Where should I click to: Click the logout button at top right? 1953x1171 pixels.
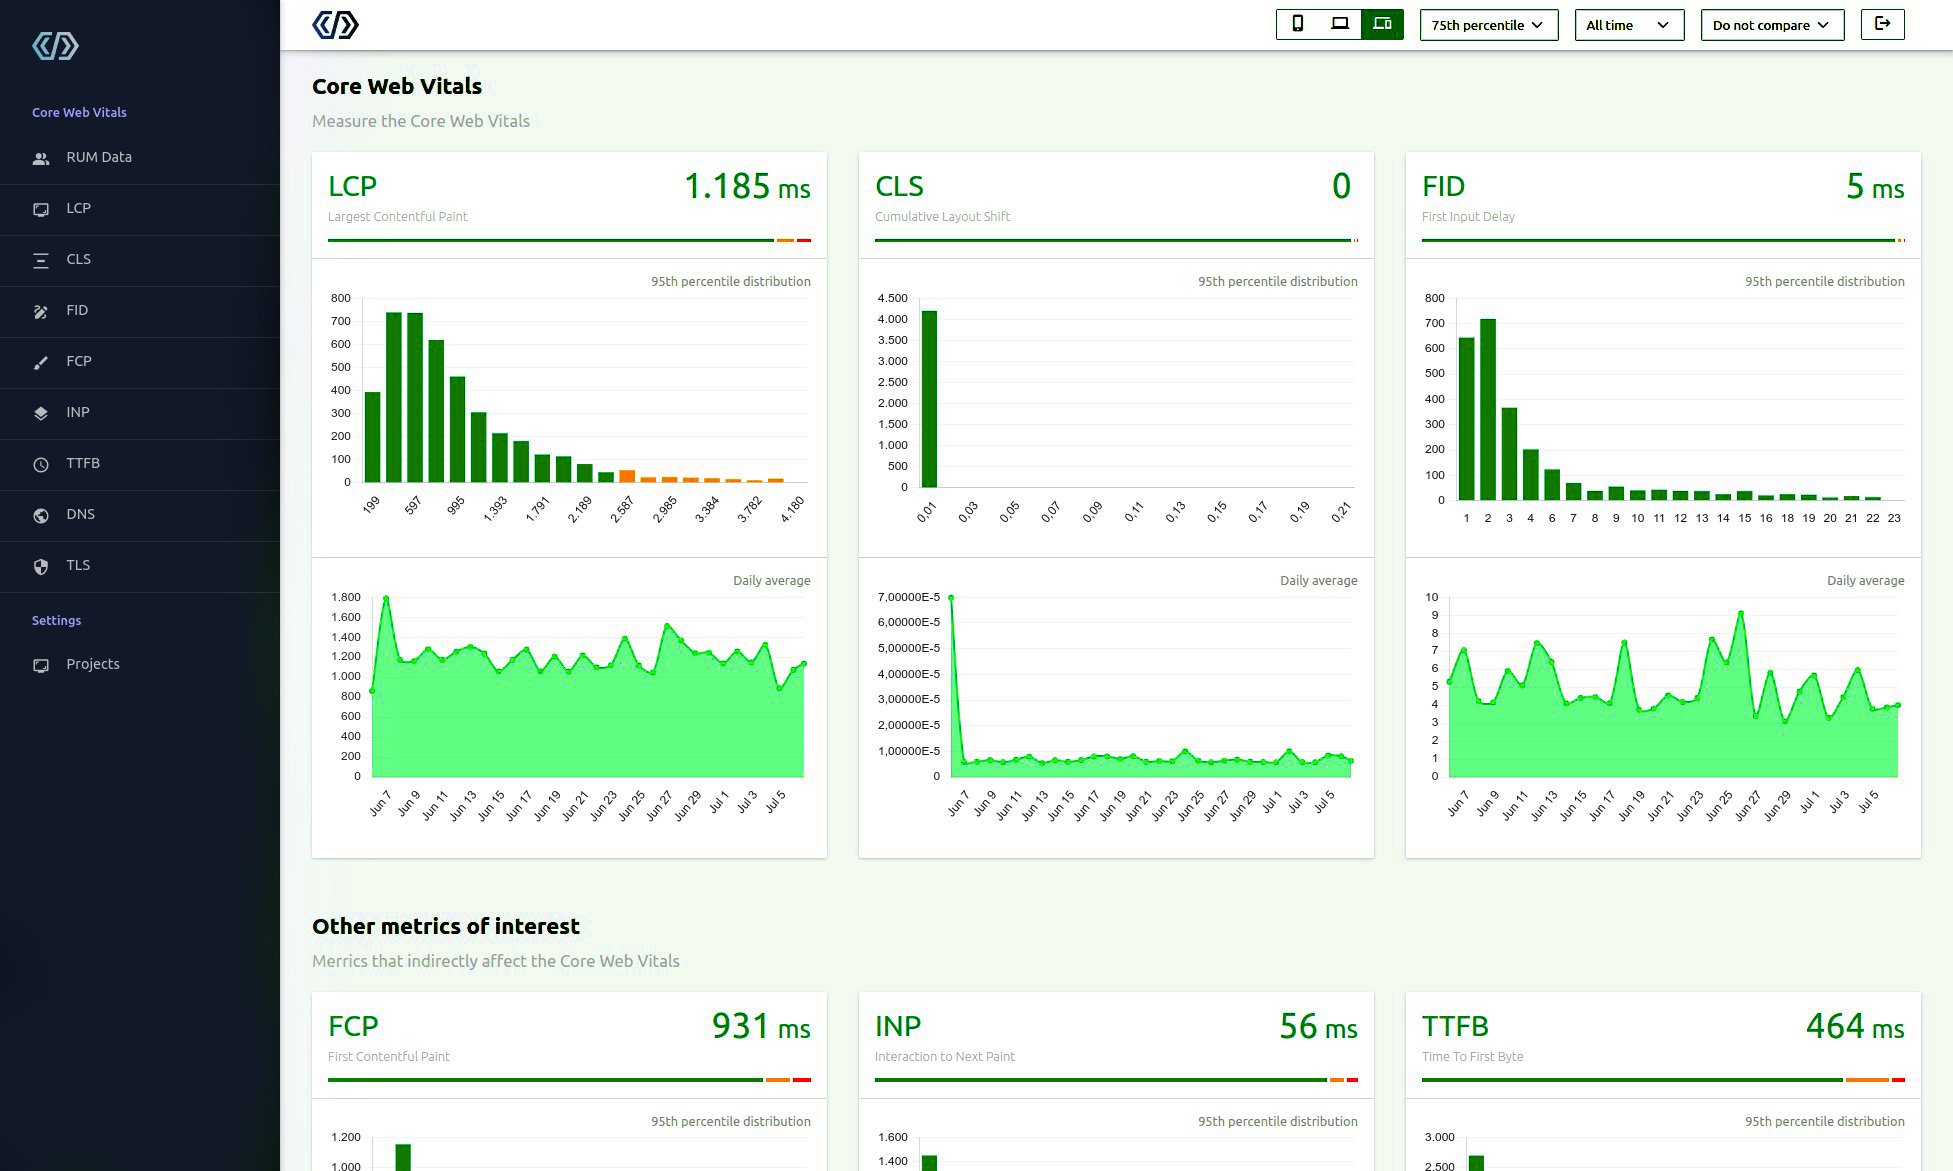coord(1882,24)
